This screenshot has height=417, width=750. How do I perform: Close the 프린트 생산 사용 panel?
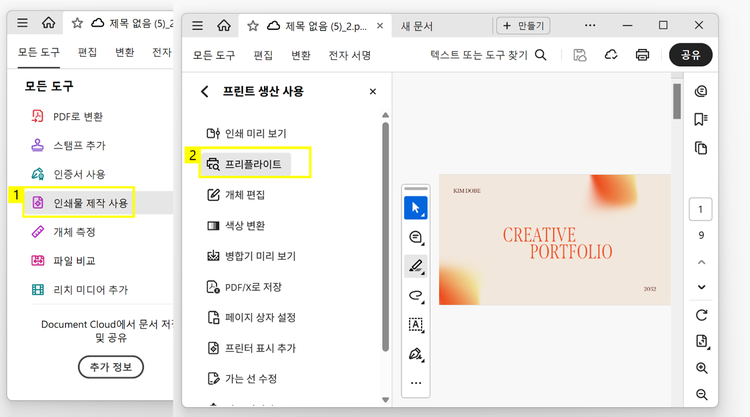tap(373, 91)
